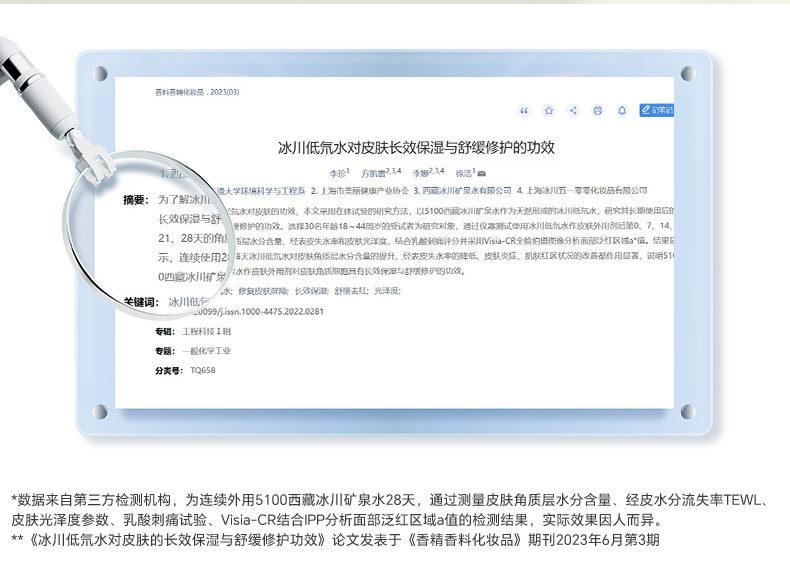790x588 pixels.
Task: Click the paper title 冰川低氘水对皮肤长效保湿
Action: pyautogui.click(x=415, y=148)
